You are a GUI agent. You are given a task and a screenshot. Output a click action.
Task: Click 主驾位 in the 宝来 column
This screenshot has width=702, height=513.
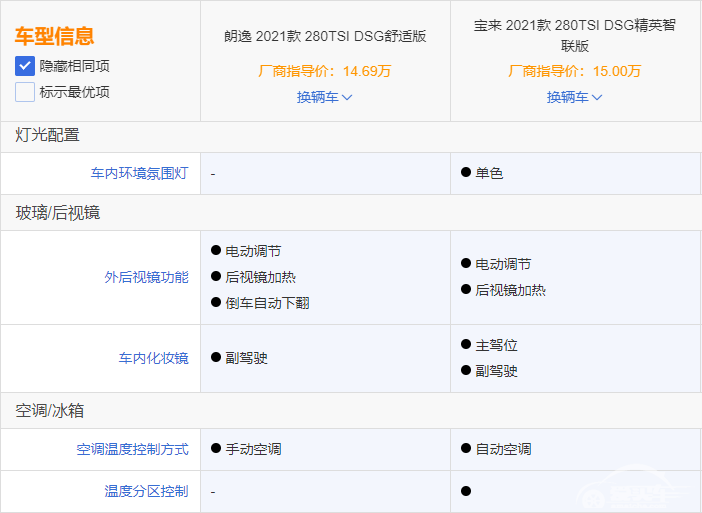pos(497,346)
